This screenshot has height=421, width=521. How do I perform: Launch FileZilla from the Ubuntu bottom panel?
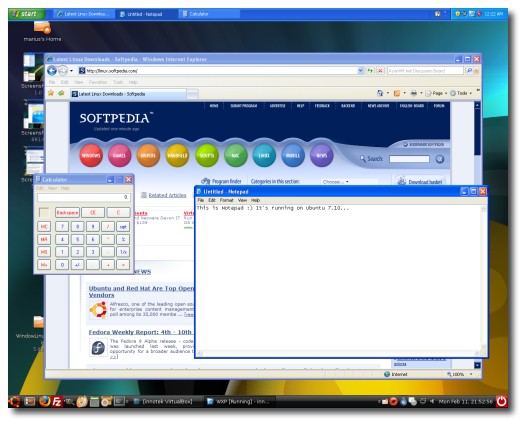tap(57, 402)
